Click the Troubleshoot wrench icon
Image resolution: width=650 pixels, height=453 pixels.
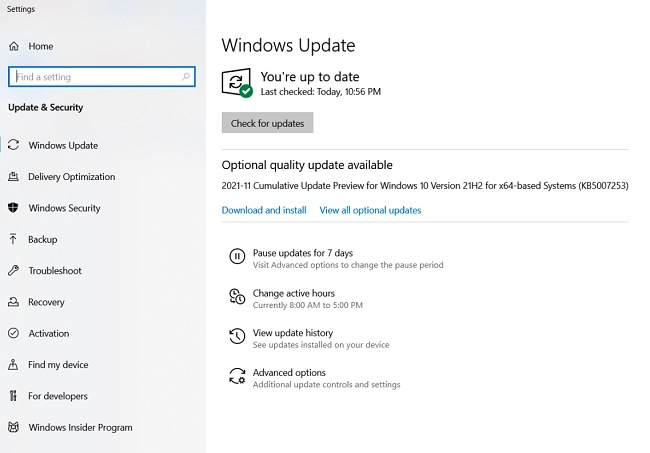coord(13,270)
